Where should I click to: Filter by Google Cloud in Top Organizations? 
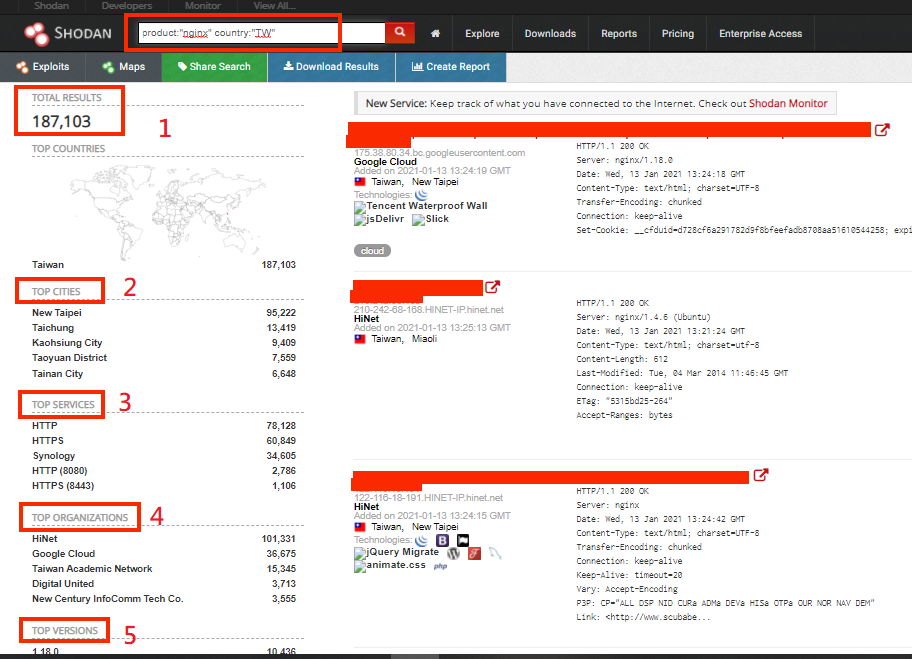pyautogui.click(x=63, y=554)
